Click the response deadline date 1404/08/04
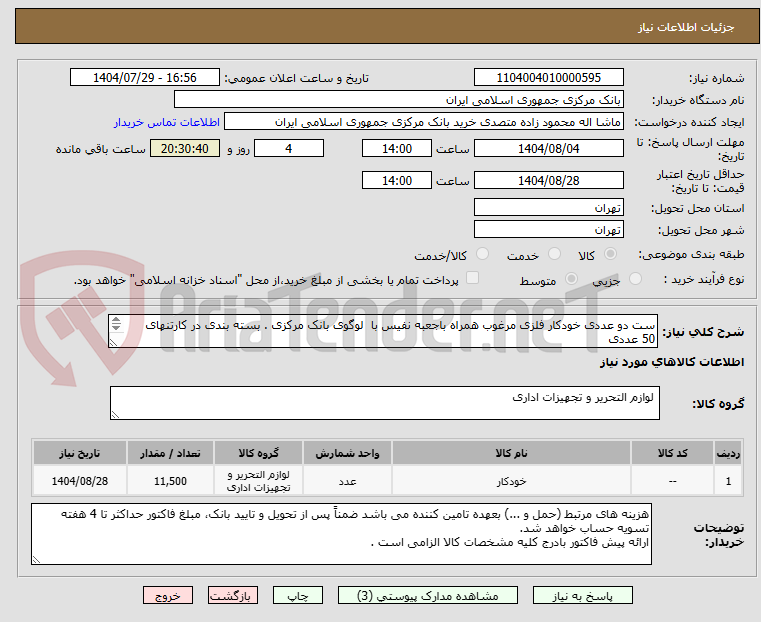761x622 pixels. pos(548,148)
